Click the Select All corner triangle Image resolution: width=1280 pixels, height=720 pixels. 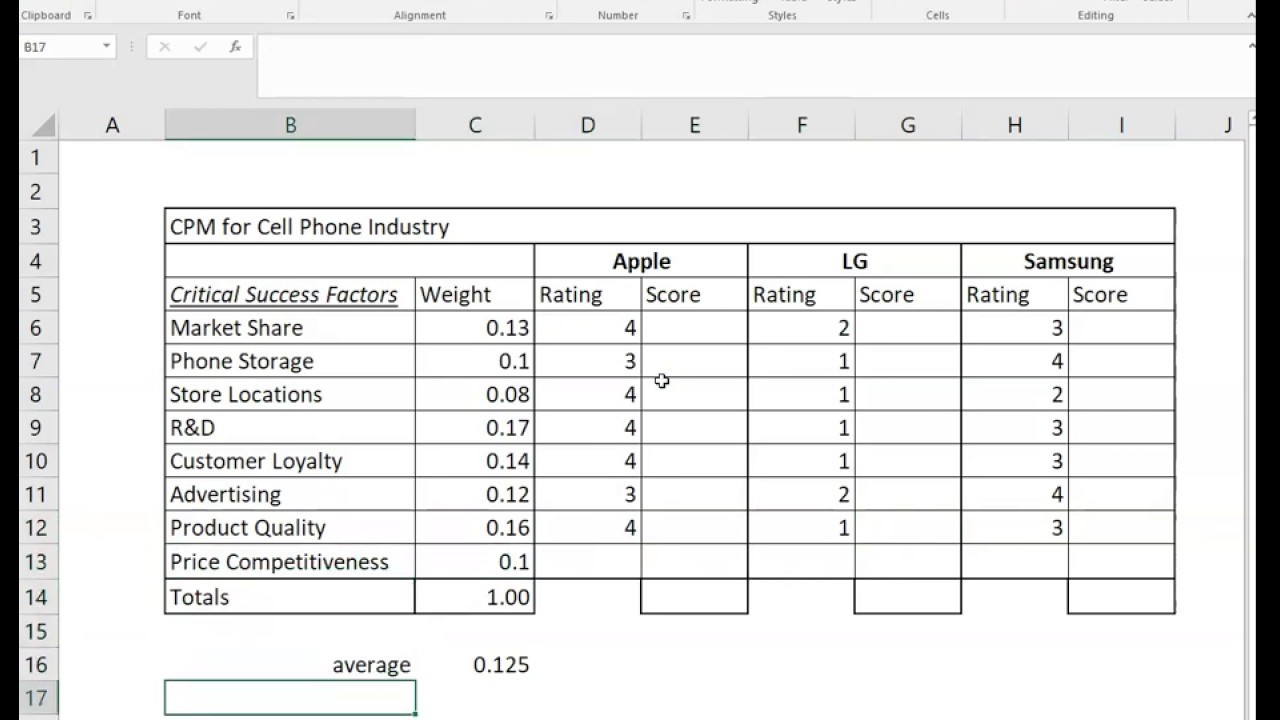click(43, 125)
